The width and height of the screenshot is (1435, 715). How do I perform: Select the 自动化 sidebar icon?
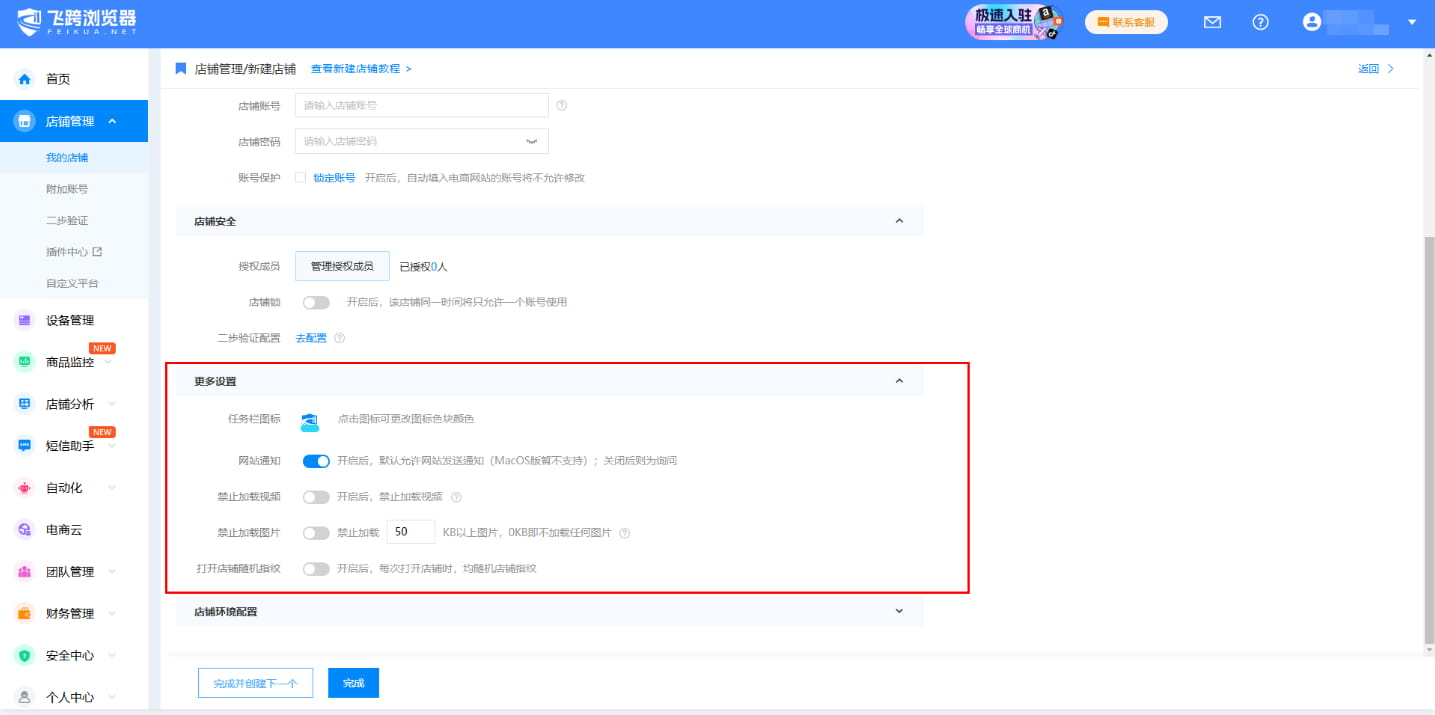(24, 487)
